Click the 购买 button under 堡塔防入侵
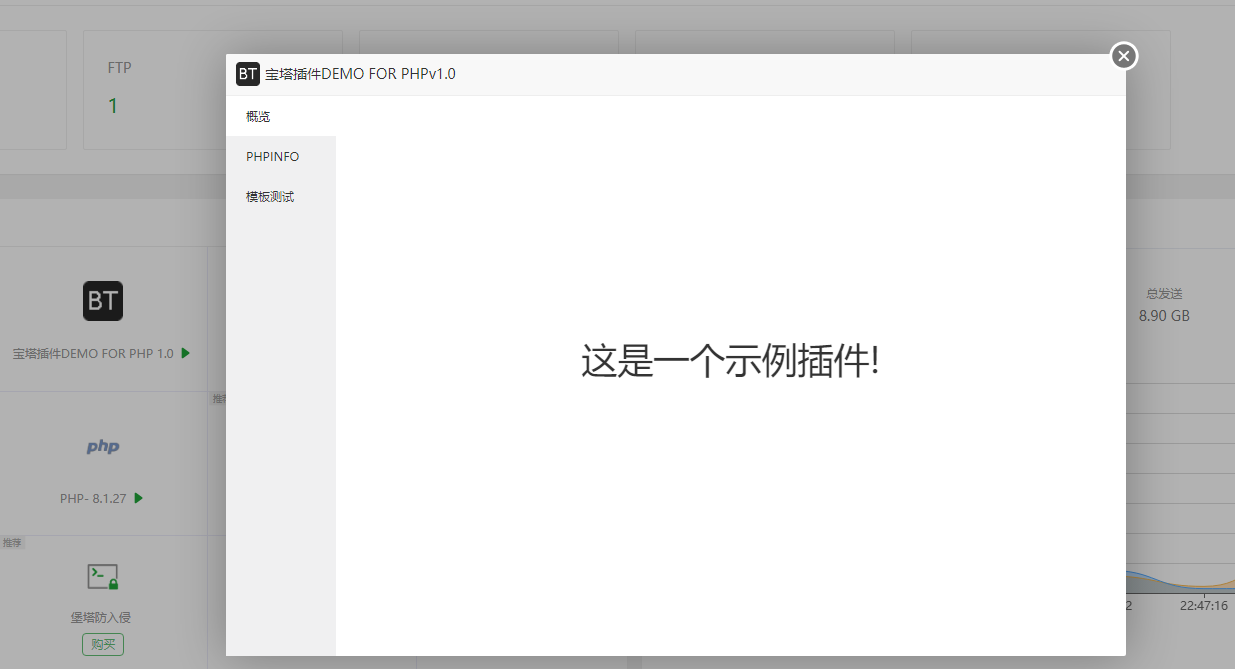This screenshot has width=1235, height=669. coord(103,644)
